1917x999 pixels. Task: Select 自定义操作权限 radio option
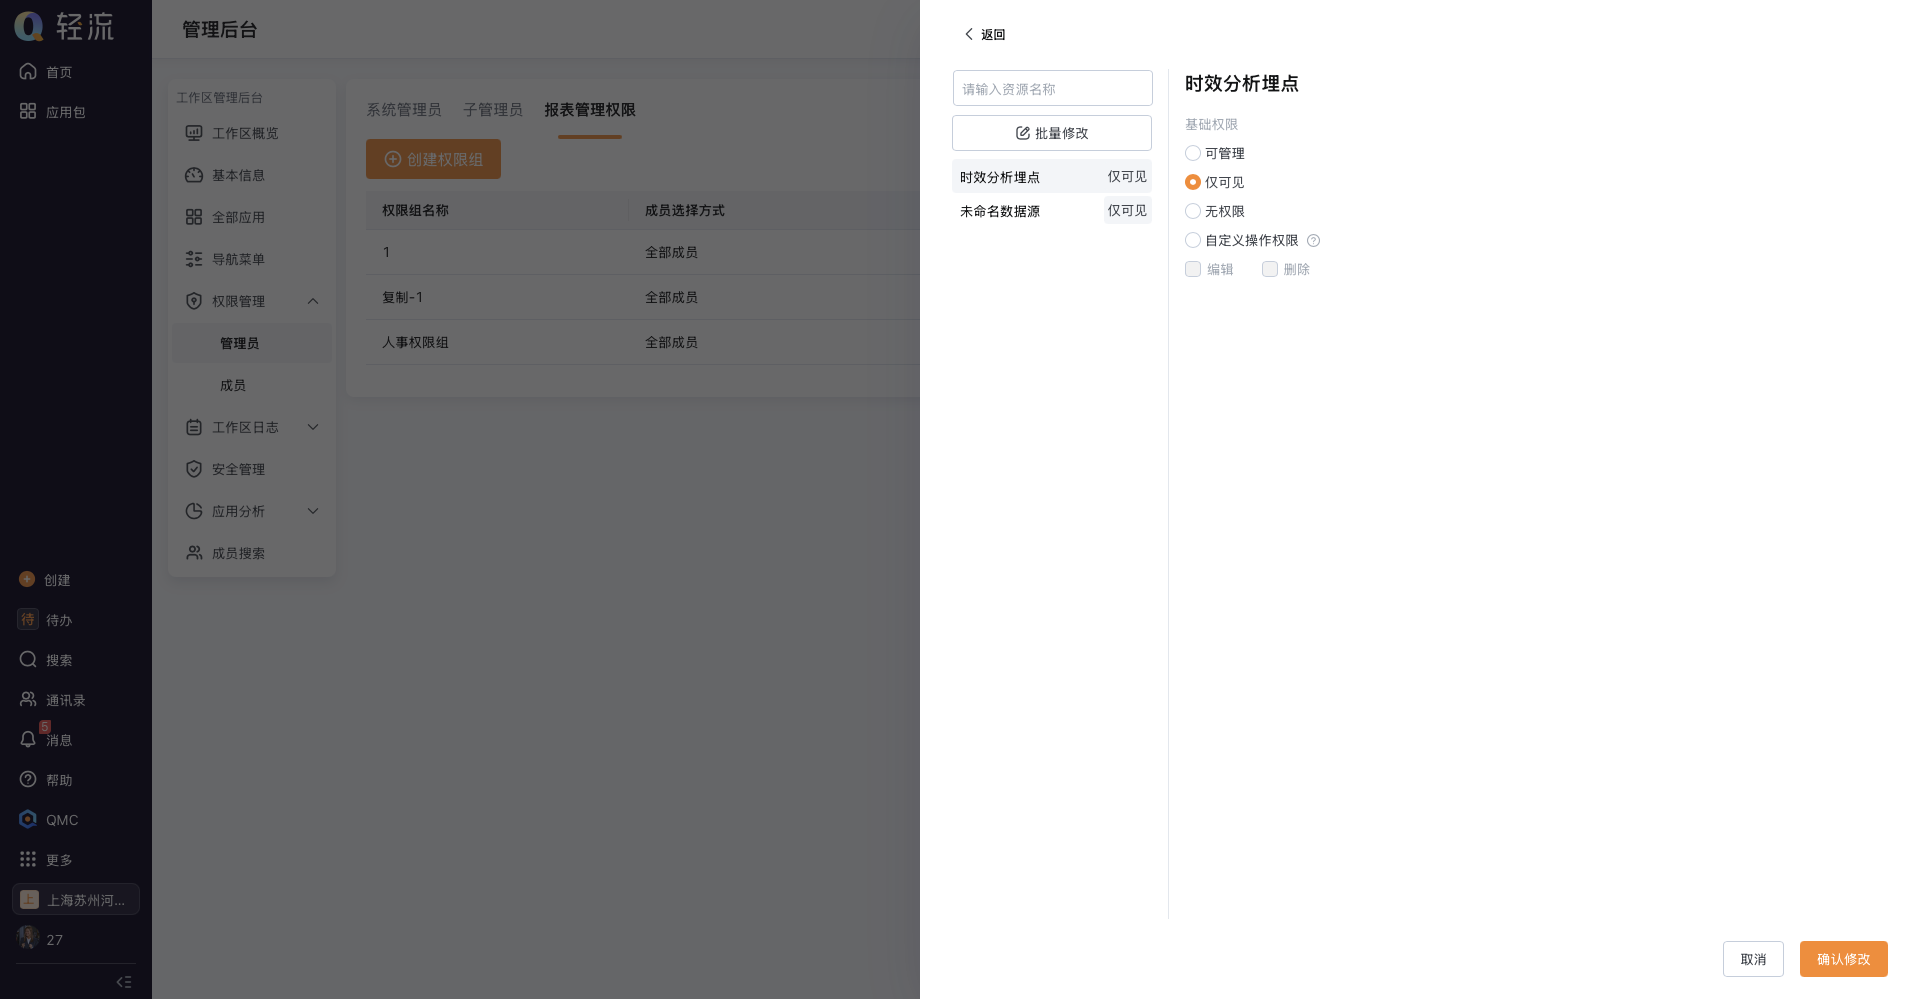[x=1193, y=240]
